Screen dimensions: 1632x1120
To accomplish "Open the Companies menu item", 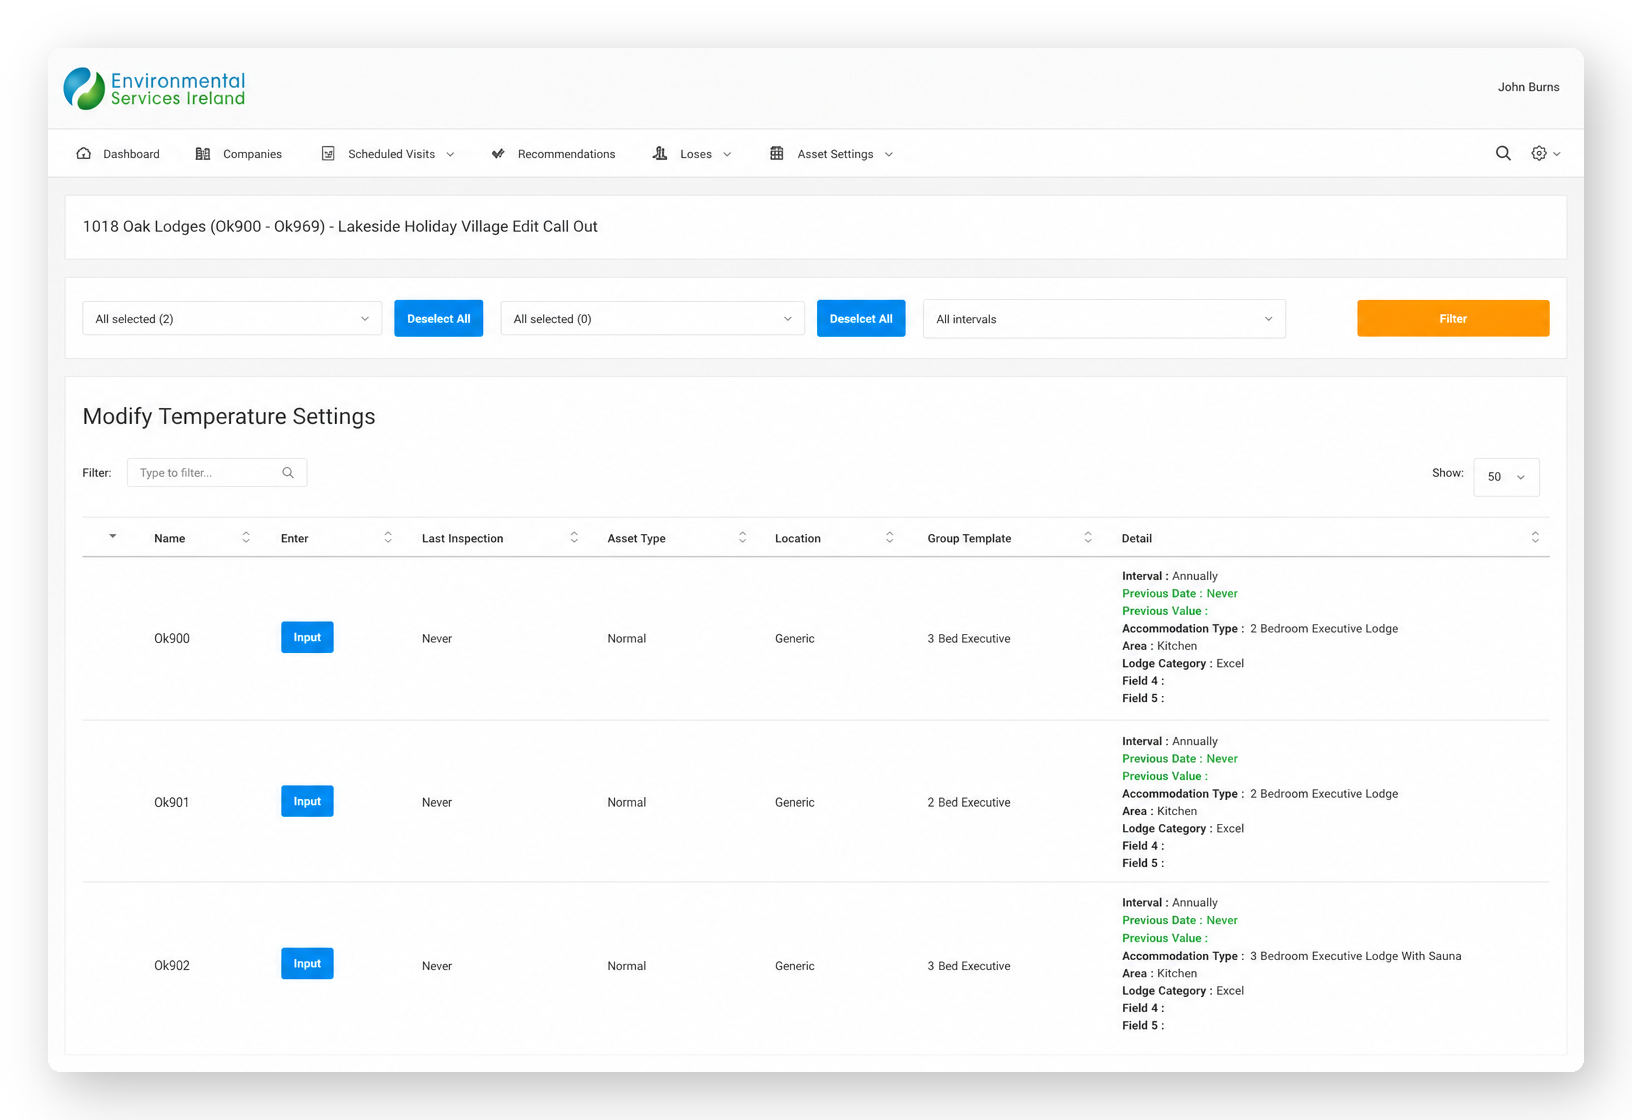I will [x=239, y=154].
